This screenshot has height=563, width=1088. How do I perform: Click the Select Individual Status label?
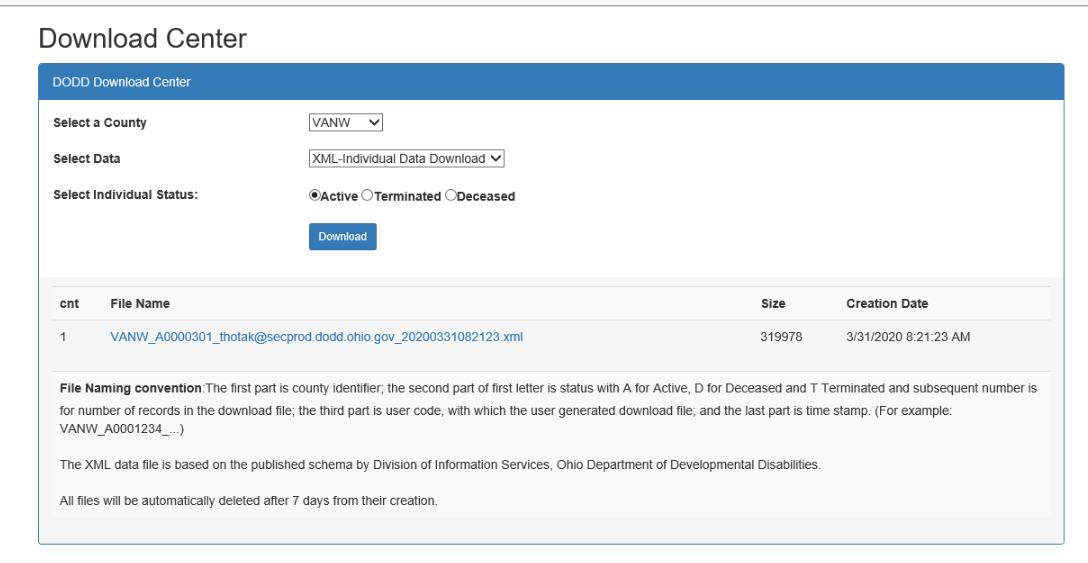pyautogui.click(x=125, y=195)
